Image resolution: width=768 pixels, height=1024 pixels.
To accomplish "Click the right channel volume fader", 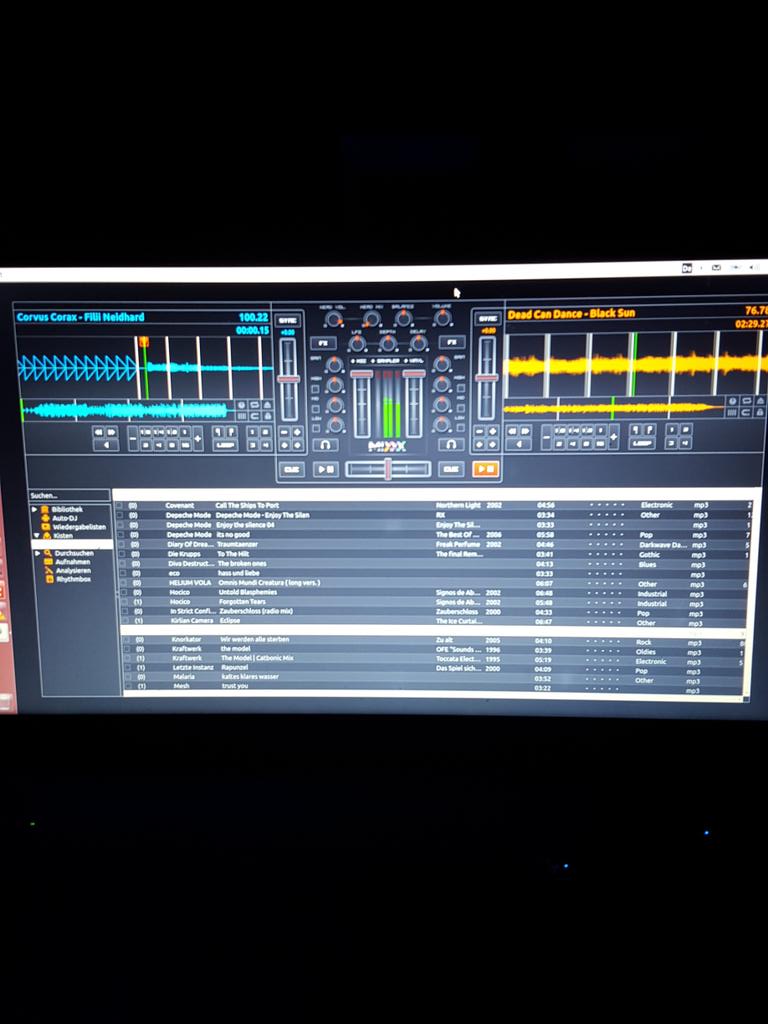I will [414, 404].
